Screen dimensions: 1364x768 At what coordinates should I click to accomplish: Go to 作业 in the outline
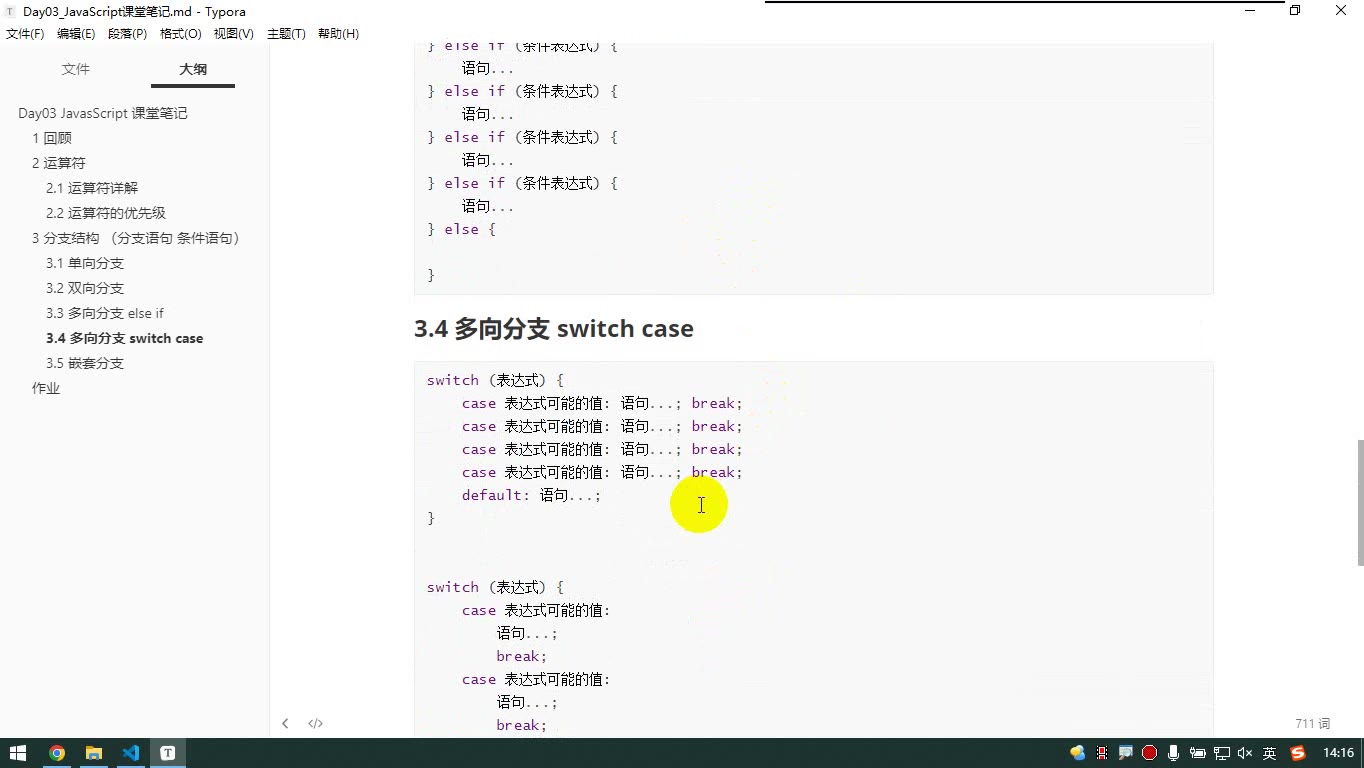click(46, 388)
